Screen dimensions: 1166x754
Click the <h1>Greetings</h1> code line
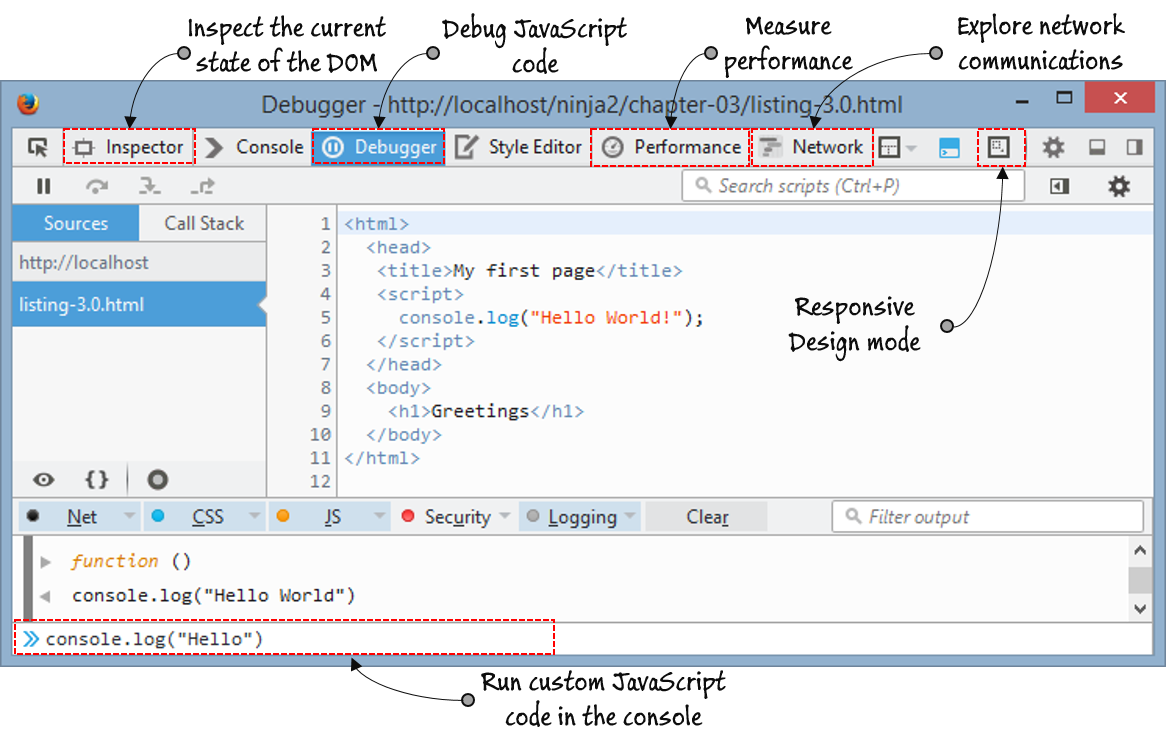(486, 411)
